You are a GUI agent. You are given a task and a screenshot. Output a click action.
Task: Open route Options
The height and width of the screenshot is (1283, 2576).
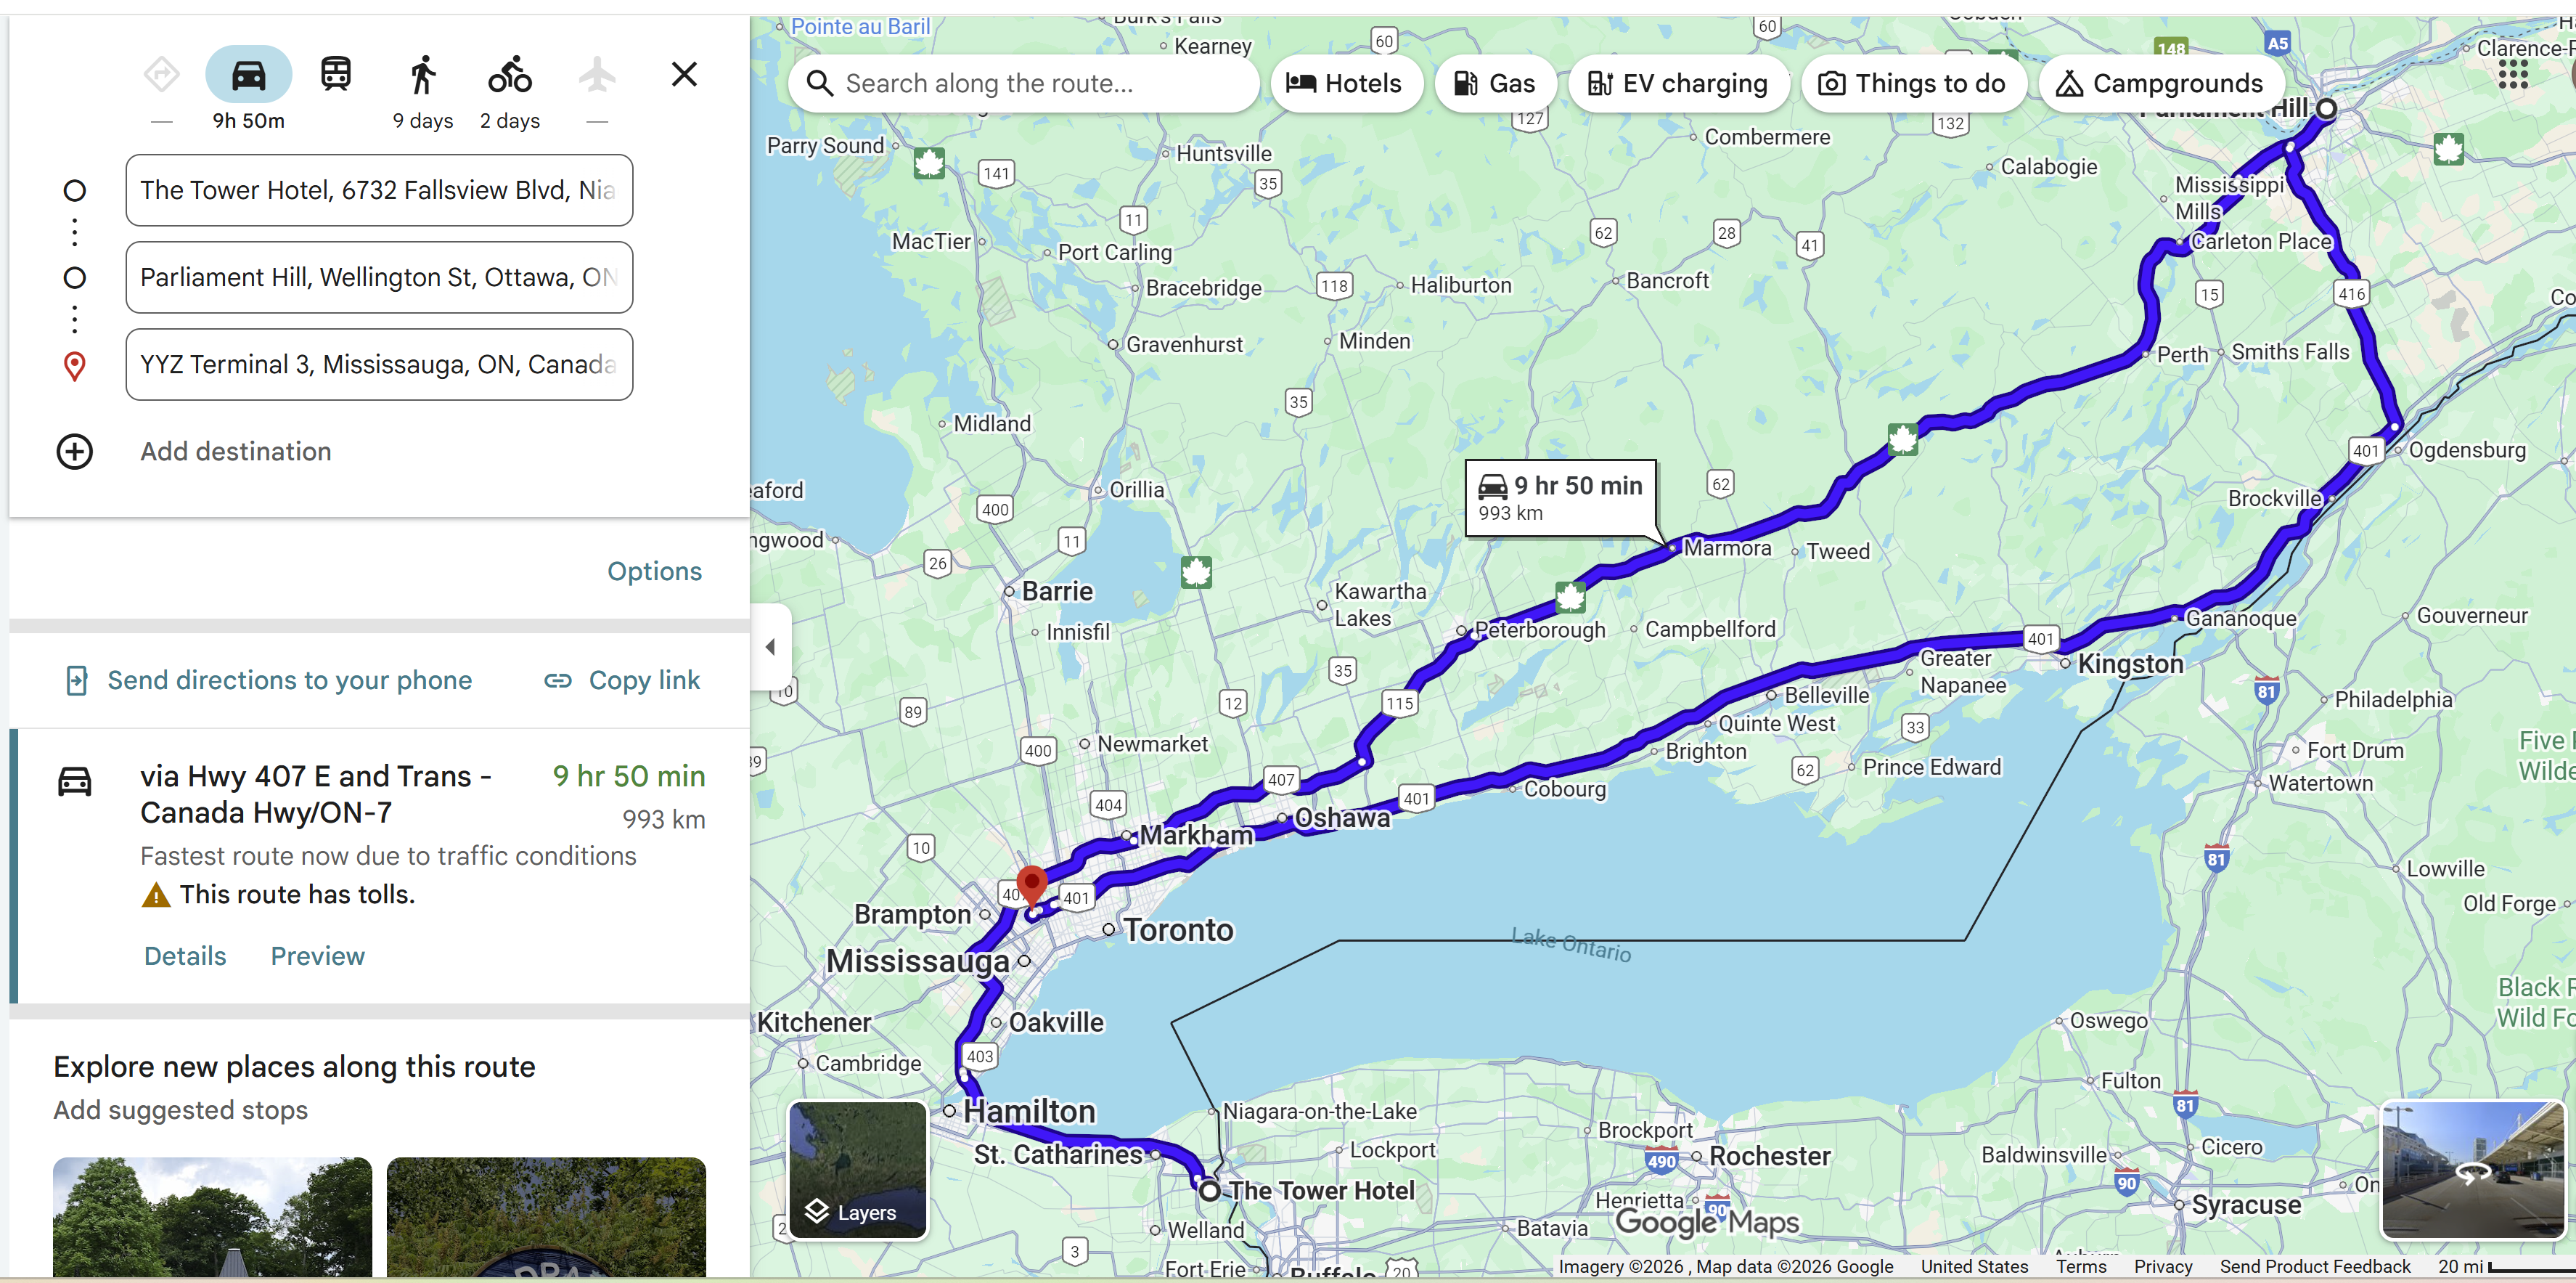tap(654, 571)
